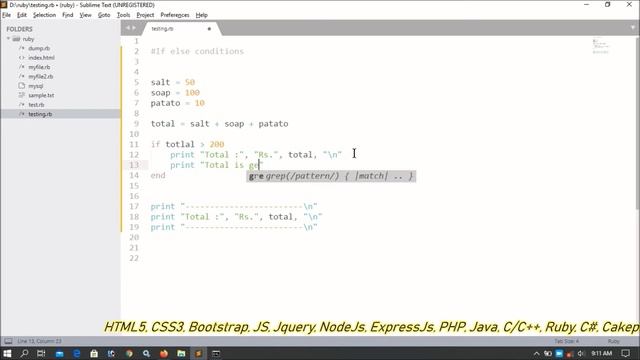
Task: Open the command prompt taskbar icon
Action: pyautogui.click(x=216, y=353)
